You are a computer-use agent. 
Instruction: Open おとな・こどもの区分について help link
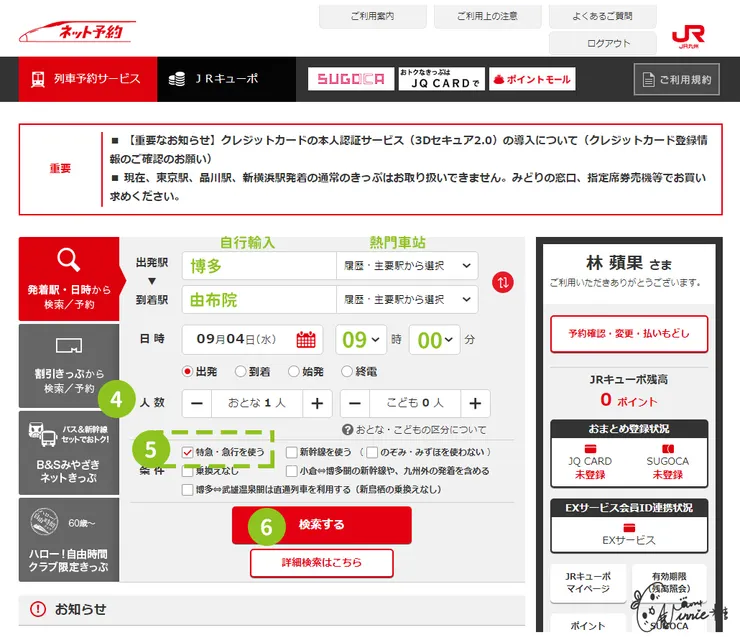[414, 430]
